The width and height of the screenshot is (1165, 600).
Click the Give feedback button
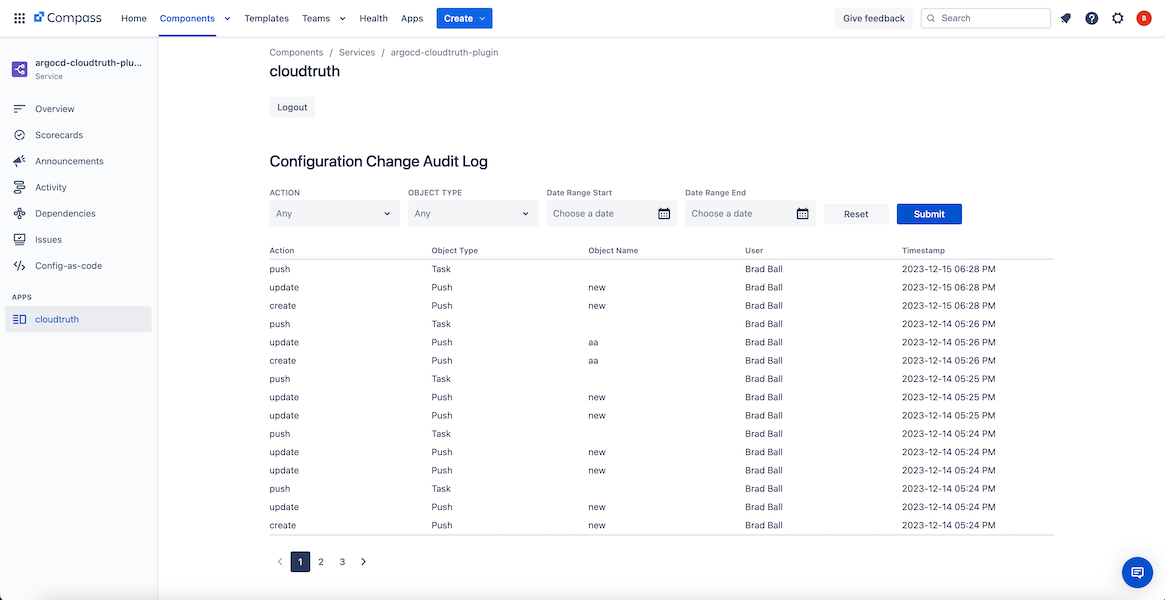click(874, 19)
